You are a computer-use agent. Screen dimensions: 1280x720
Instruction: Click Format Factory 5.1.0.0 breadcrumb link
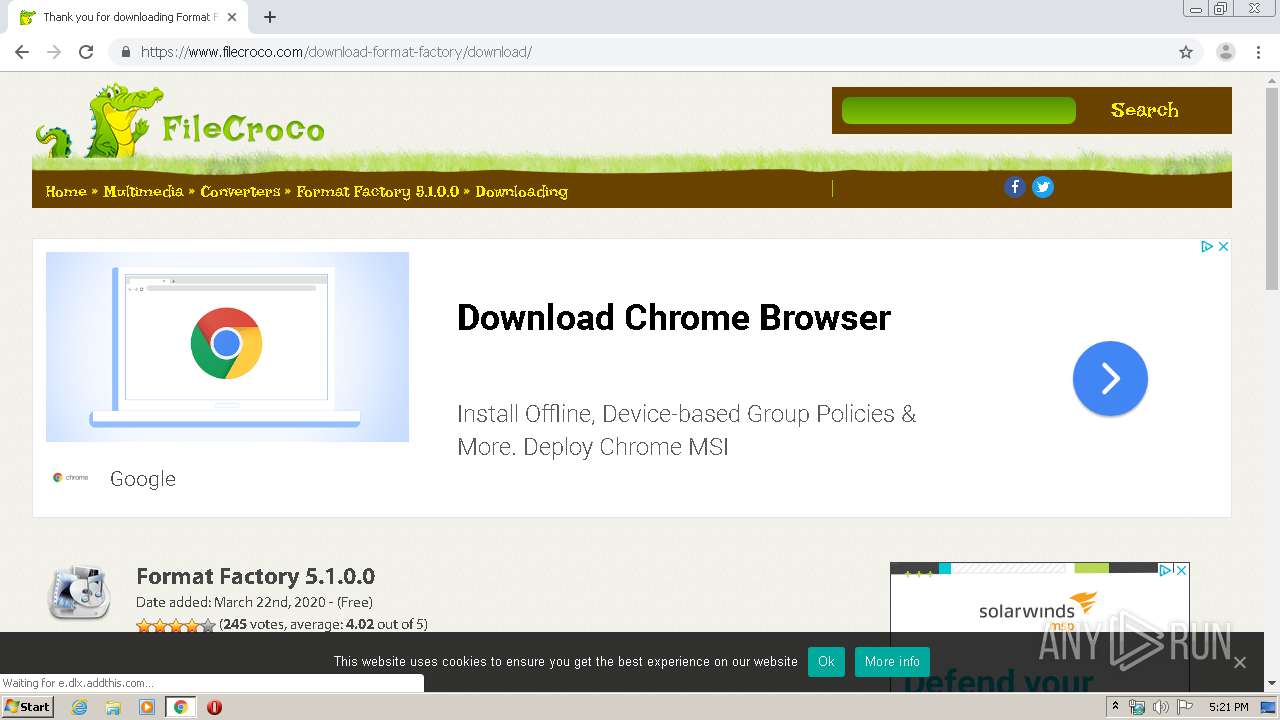pyautogui.click(x=377, y=191)
